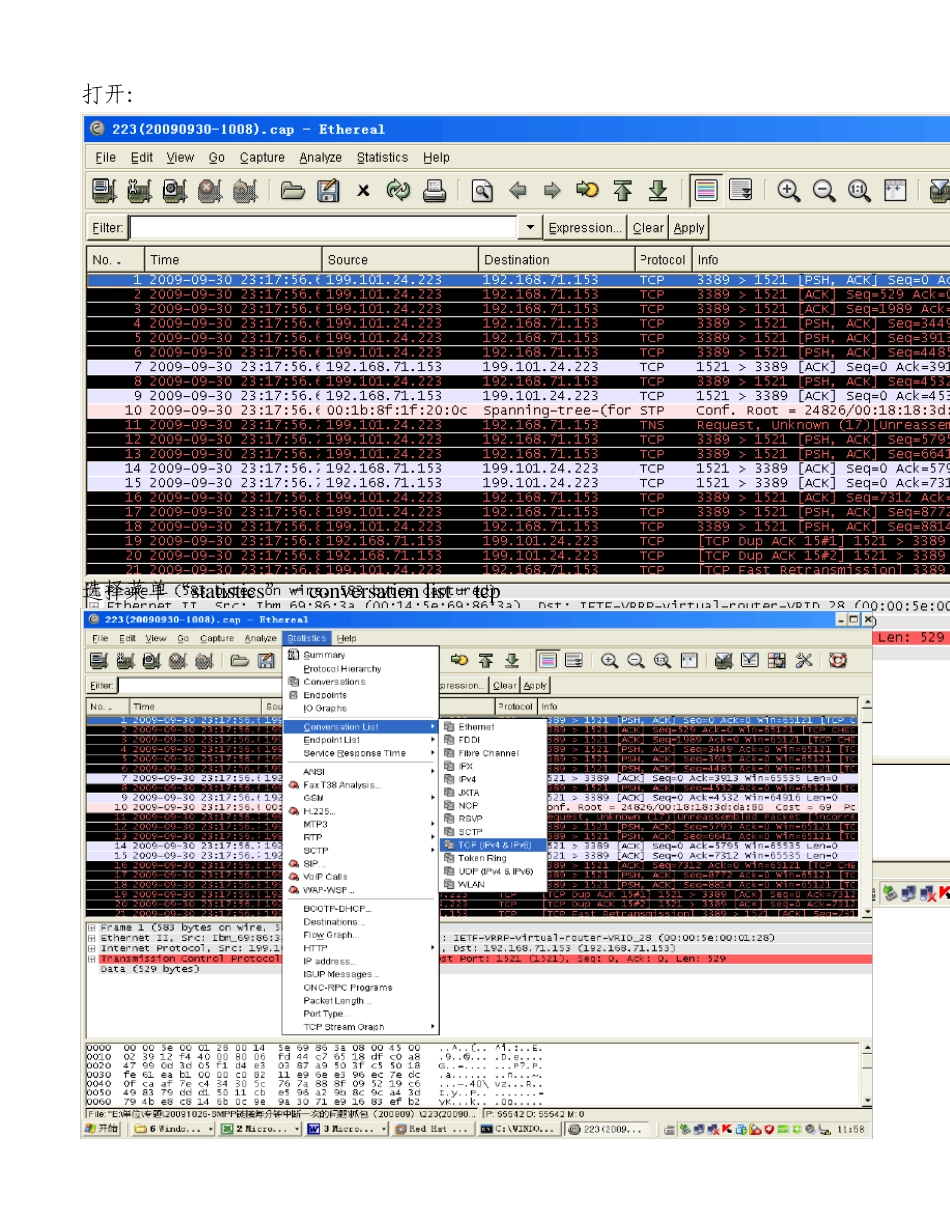The image size is (950, 1230).
Task: Click resize columns icon in upper window toolbar
Action: 894,191
